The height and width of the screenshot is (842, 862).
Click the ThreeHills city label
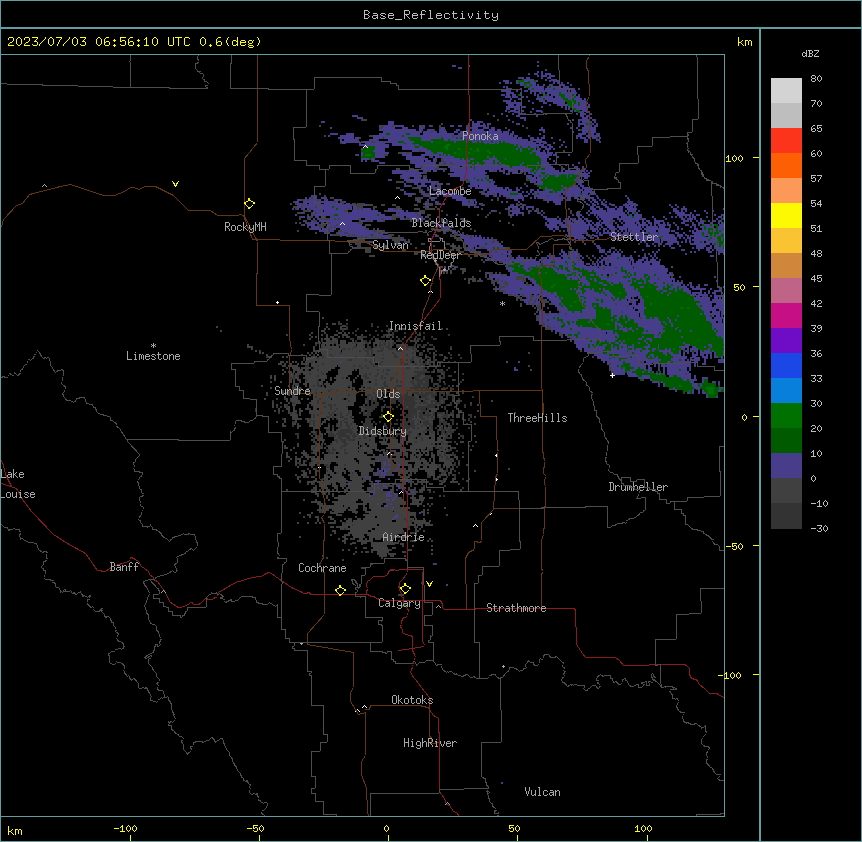pos(537,418)
